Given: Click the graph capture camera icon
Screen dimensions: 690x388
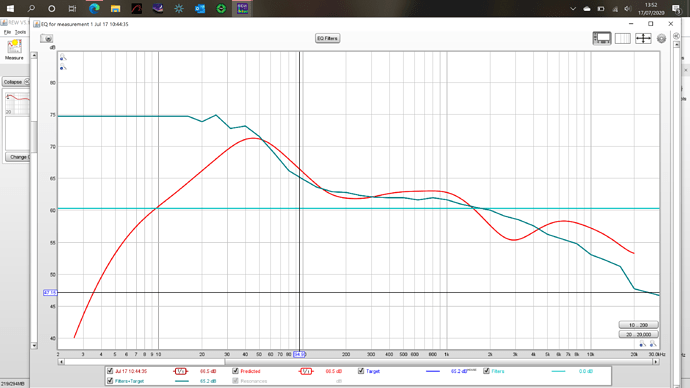Looking at the screenshot, I should [x=46, y=39].
